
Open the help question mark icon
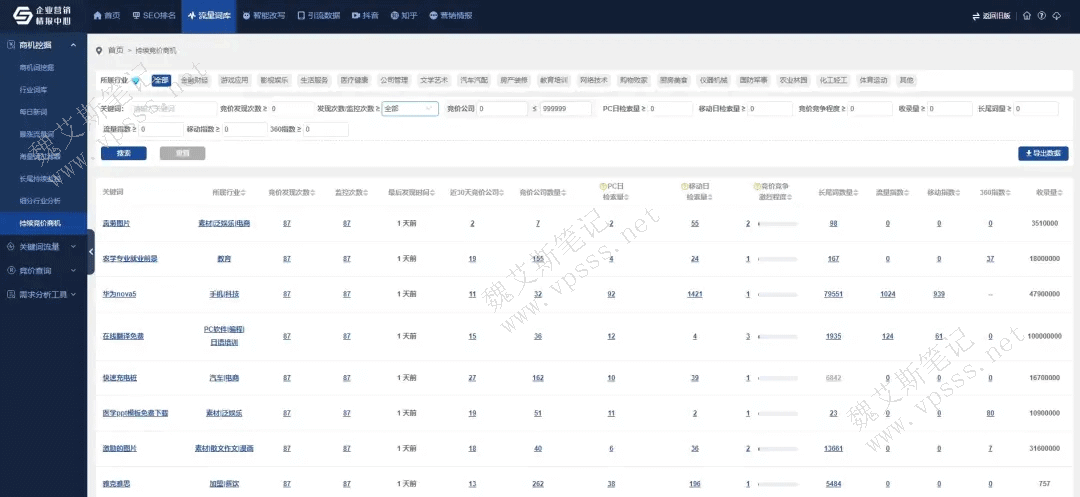coord(1041,16)
